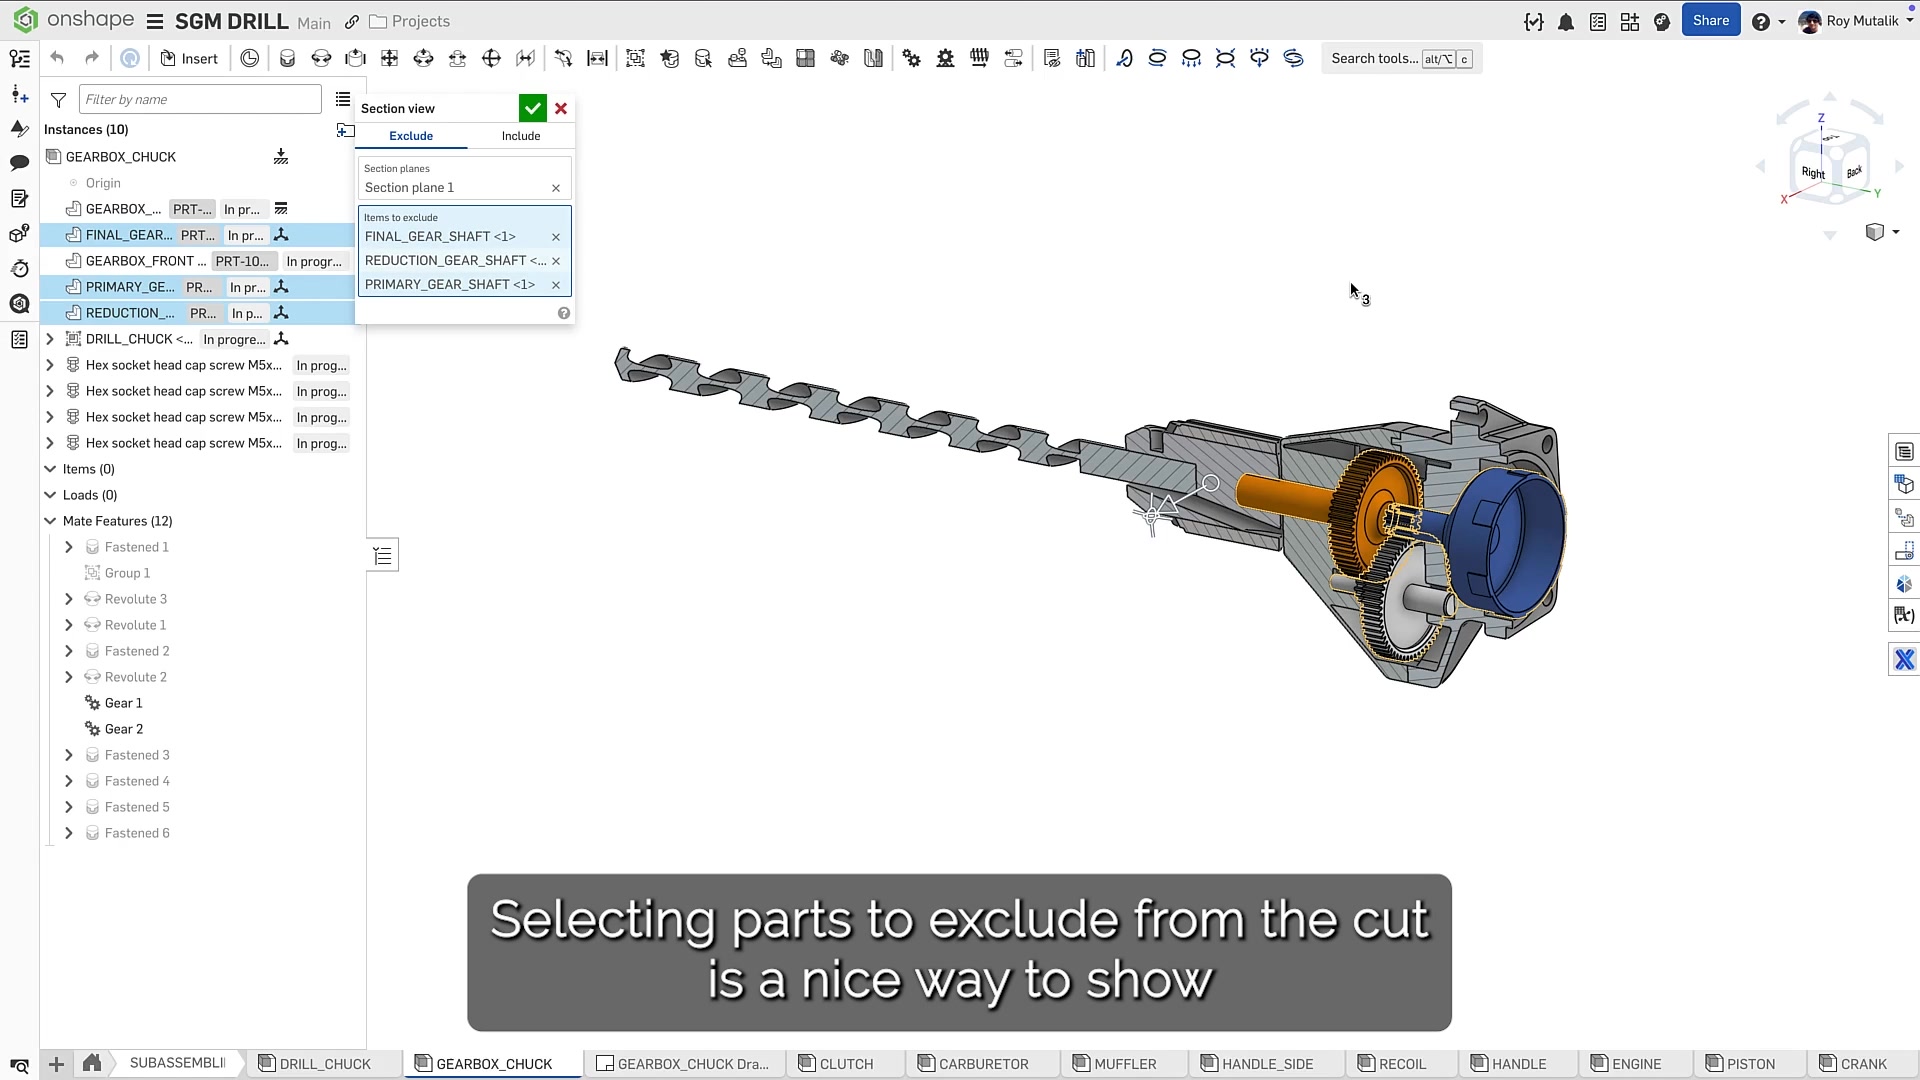Open the view cube display dropdown
Screen dimensions: 1920x1080
pos(1882,232)
